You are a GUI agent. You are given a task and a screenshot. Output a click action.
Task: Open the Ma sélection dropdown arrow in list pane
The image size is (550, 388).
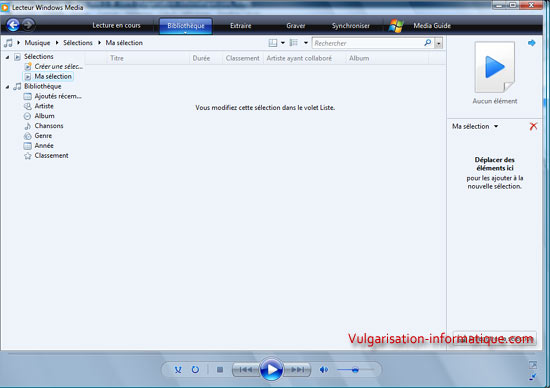pos(496,126)
